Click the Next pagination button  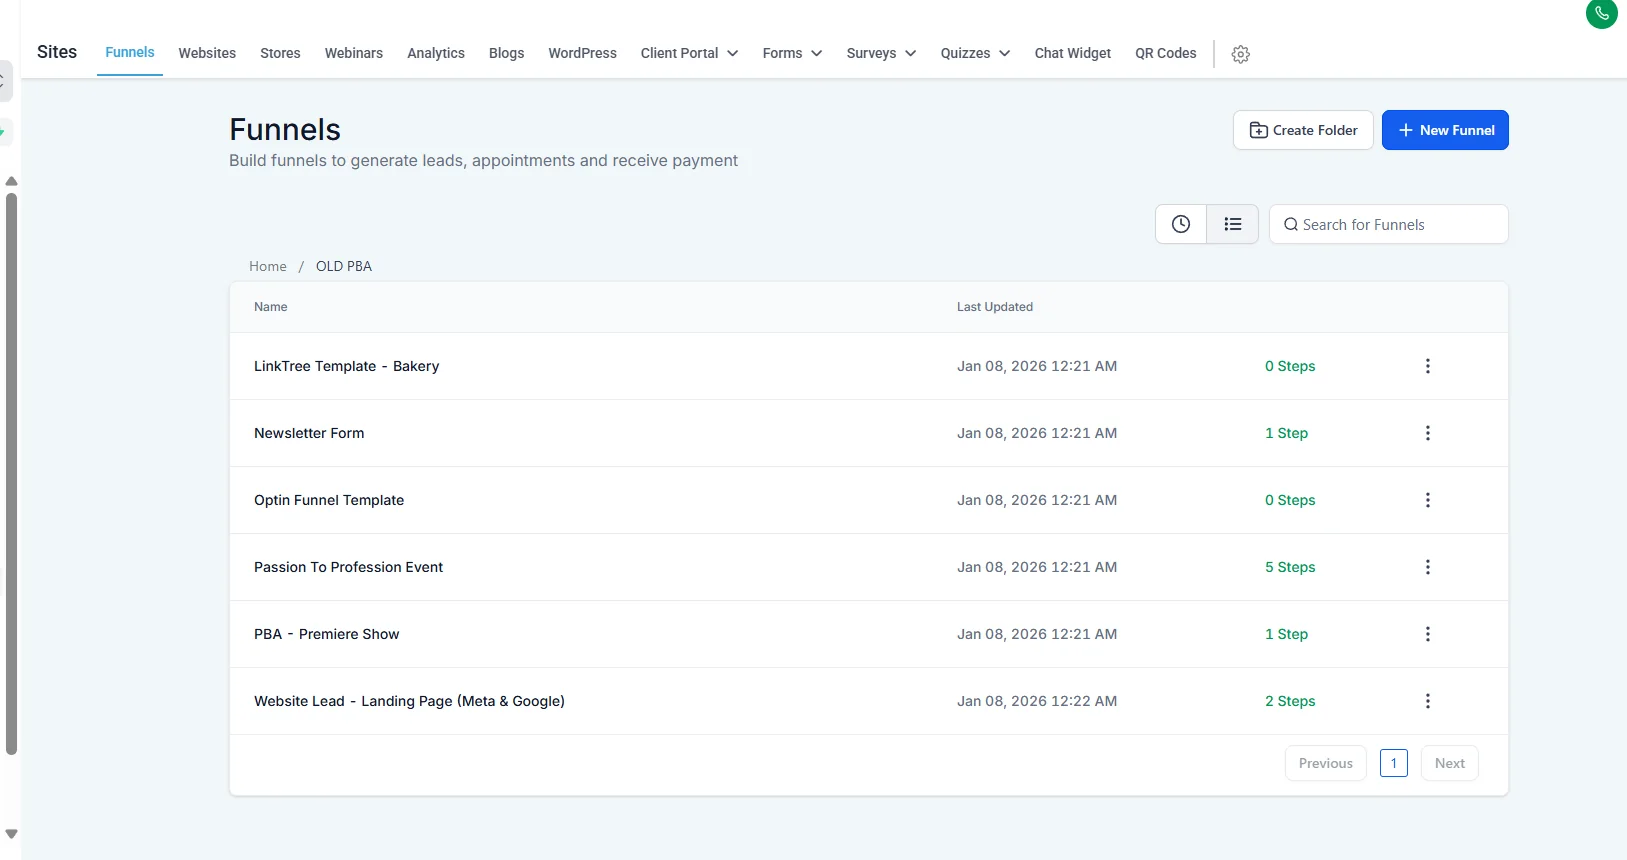(x=1450, y=763)
